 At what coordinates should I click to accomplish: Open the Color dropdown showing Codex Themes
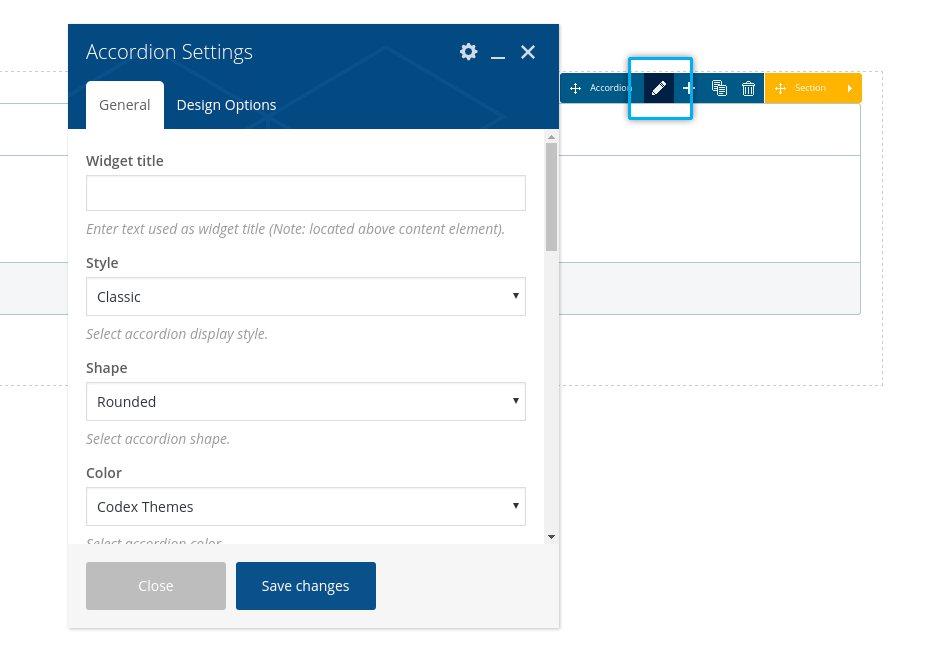tap(305, 507)
